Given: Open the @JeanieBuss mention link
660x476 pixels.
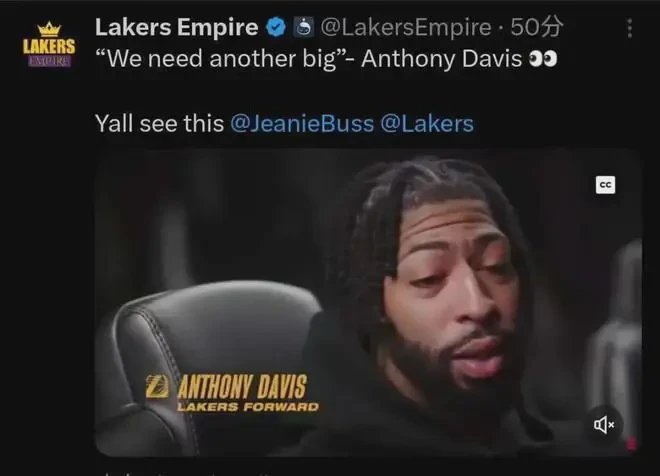Looking at the screenshot, I should (x=302, y=124).
